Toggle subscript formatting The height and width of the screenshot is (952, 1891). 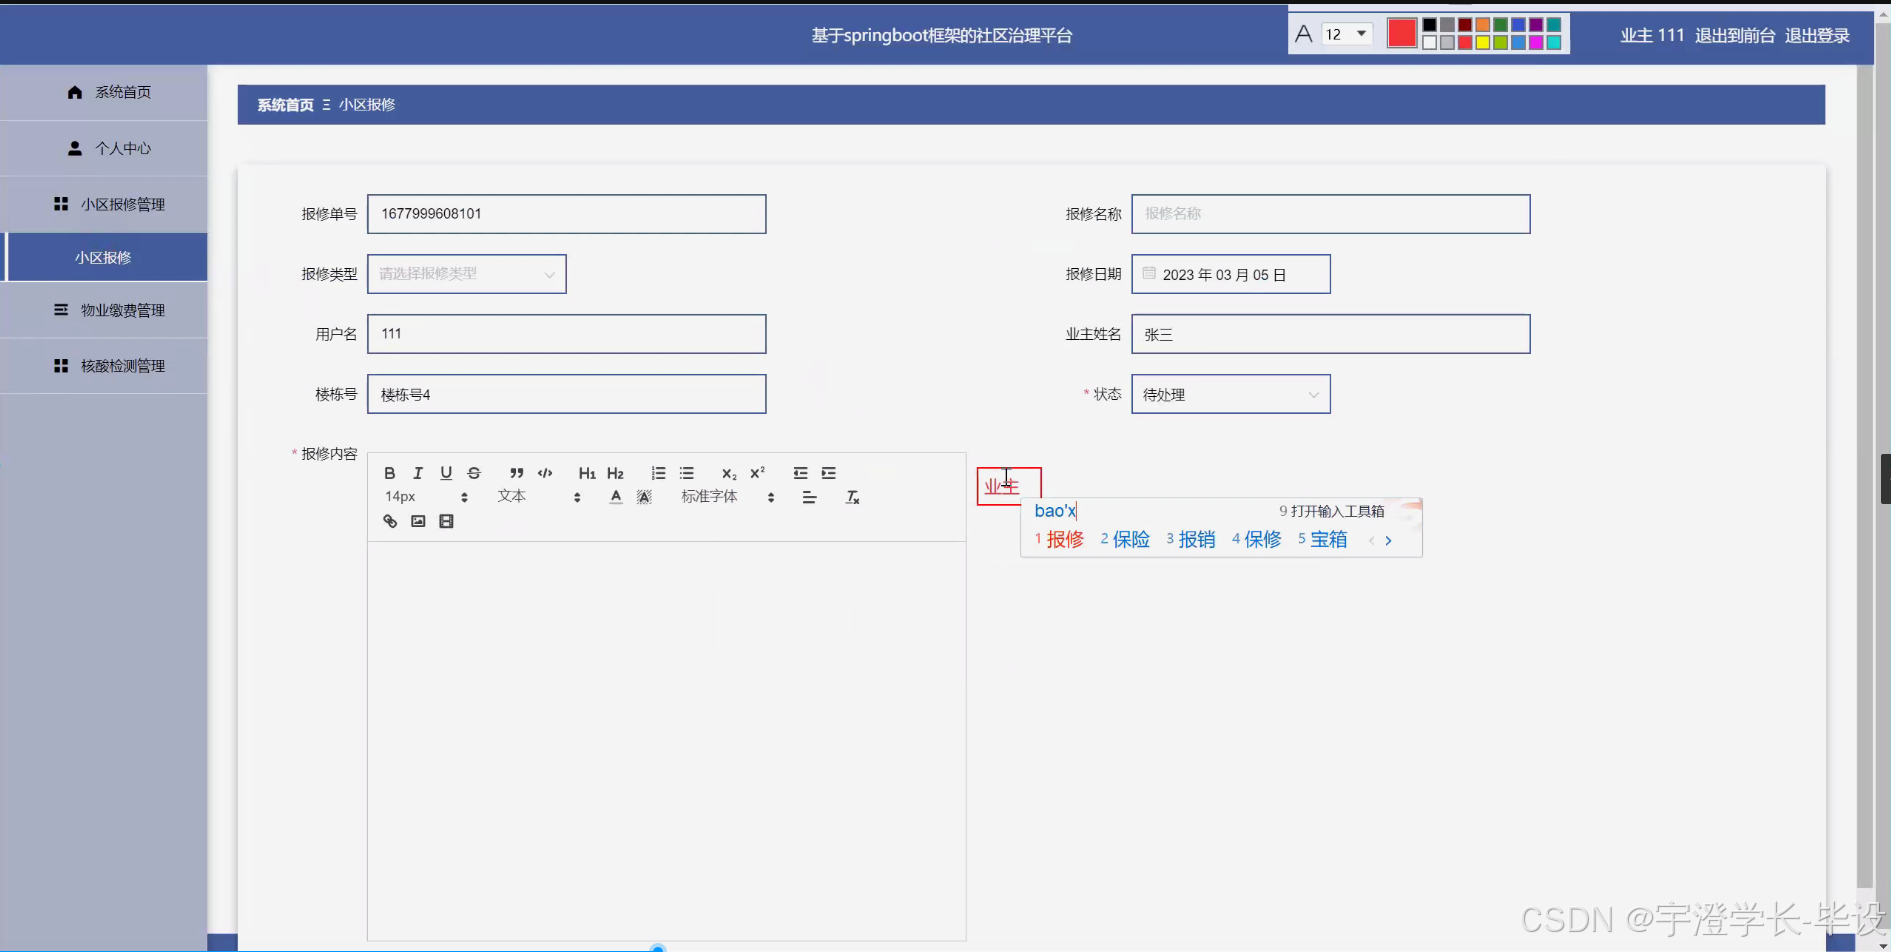pyautogui.click(x=728, y=473)
